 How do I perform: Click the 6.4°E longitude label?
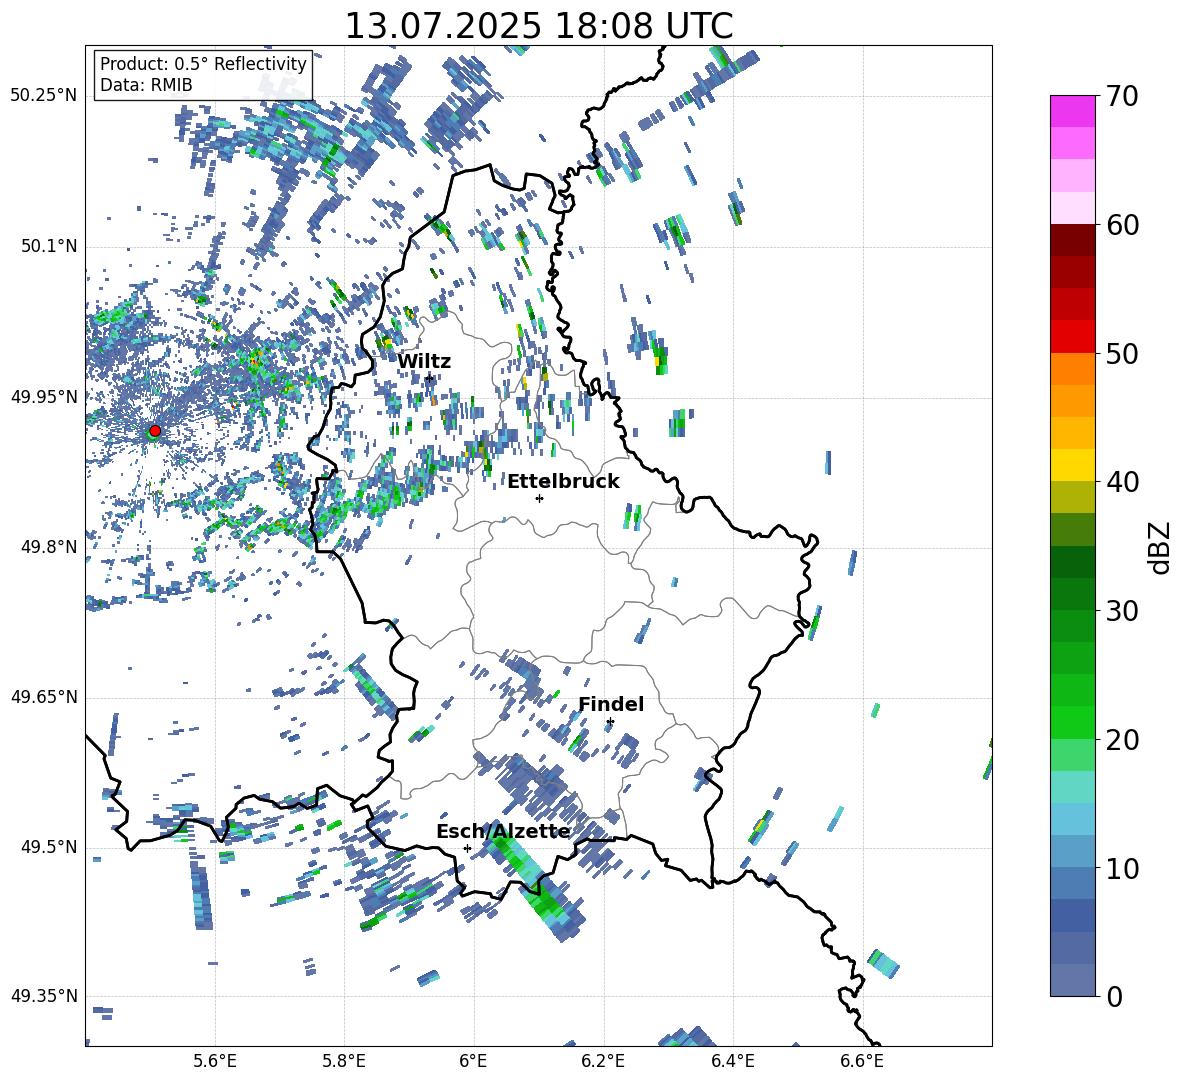(732, 1061)
